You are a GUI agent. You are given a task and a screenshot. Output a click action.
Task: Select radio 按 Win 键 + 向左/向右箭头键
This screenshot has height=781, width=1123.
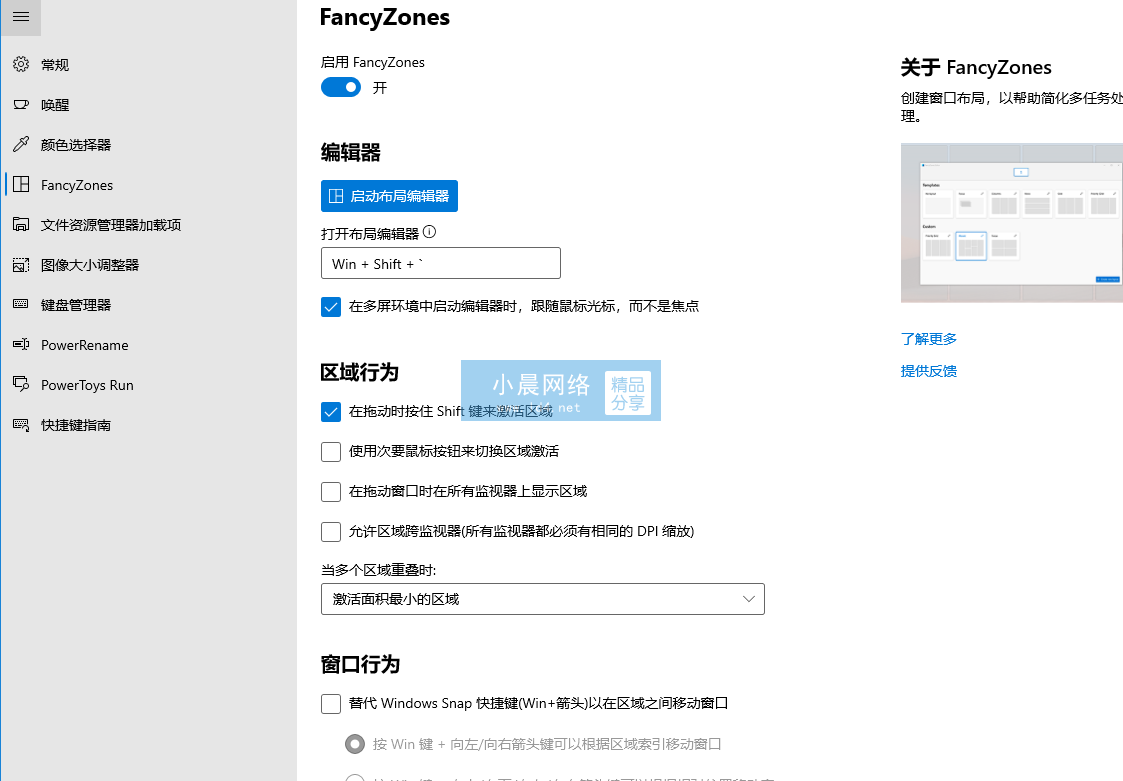(x=355, y=744)
